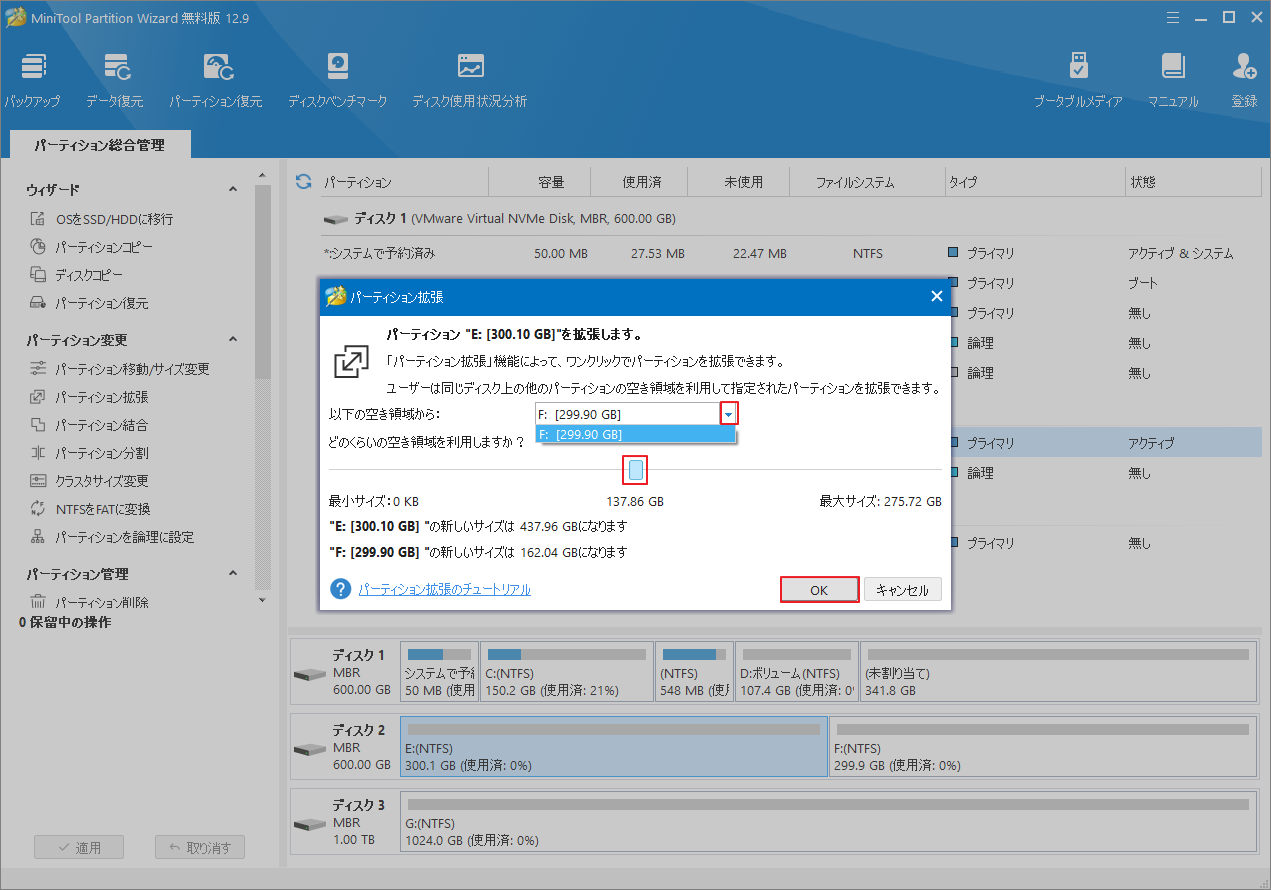
Task: Click the アクティブ & システム status cell
Action: click(1181, 253)
